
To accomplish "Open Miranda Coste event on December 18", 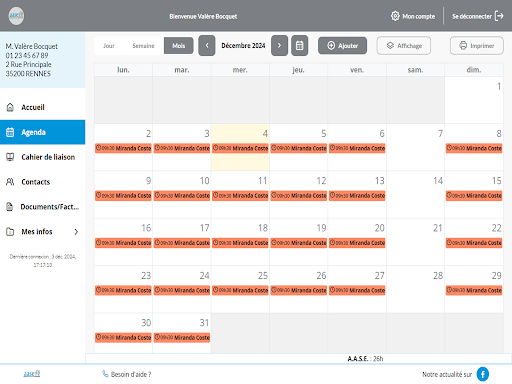I will [240, 243].
